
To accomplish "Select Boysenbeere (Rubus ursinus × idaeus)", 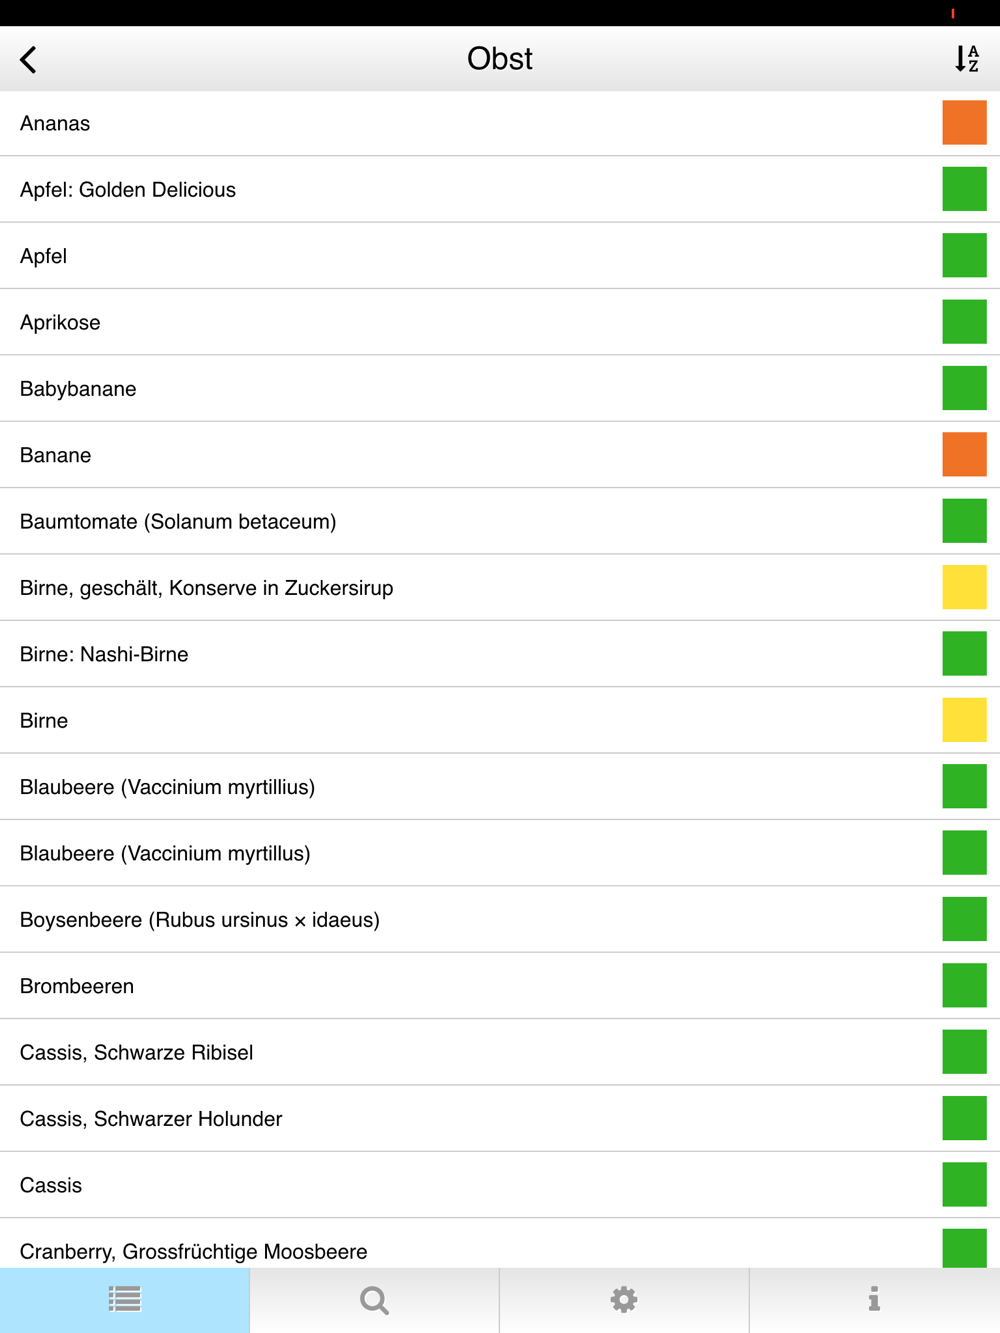I will (200, 920).
